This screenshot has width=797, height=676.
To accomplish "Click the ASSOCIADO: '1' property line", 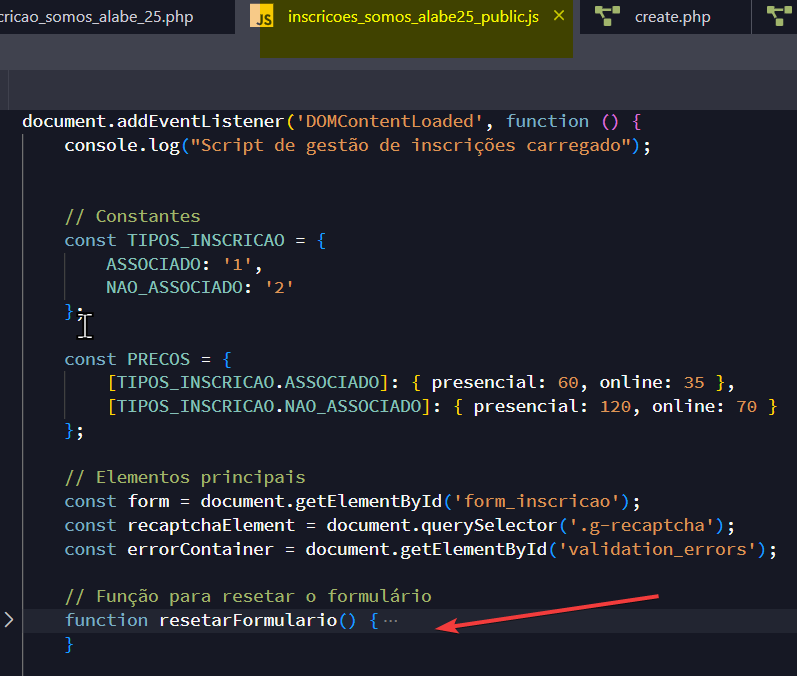I will [184, 264].
